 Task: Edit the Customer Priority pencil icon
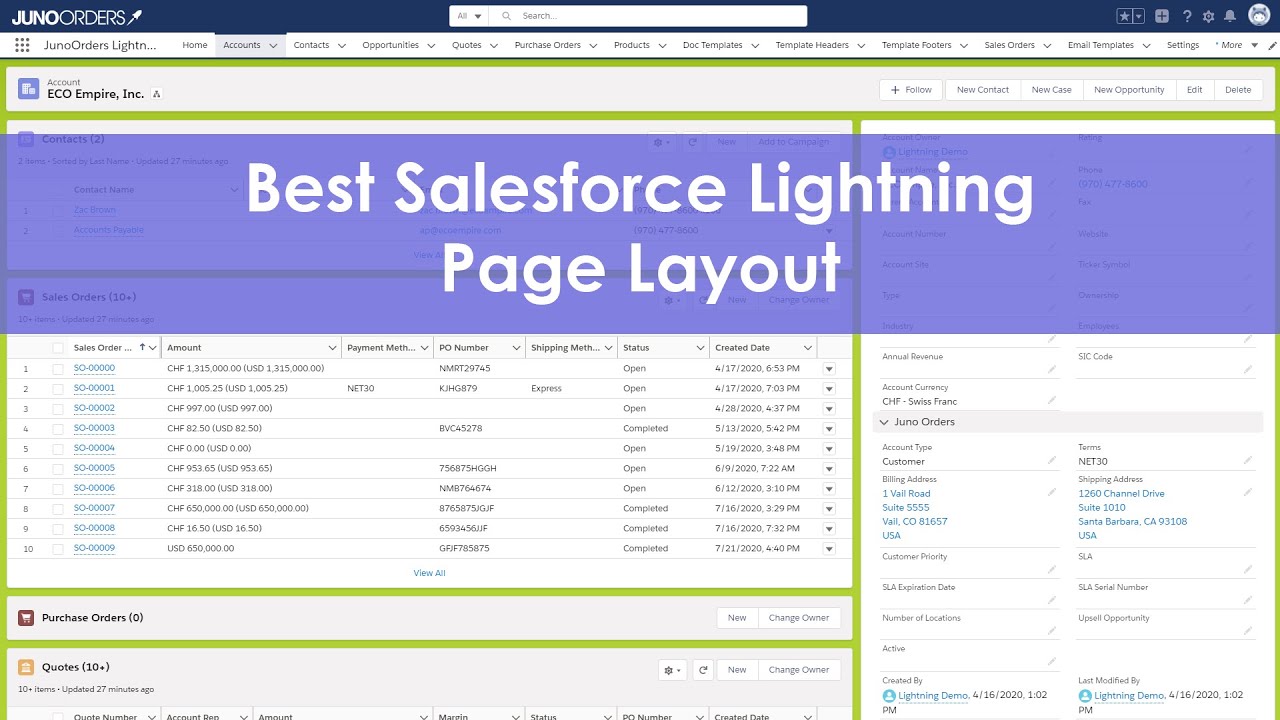click(x=1051, y=569)
